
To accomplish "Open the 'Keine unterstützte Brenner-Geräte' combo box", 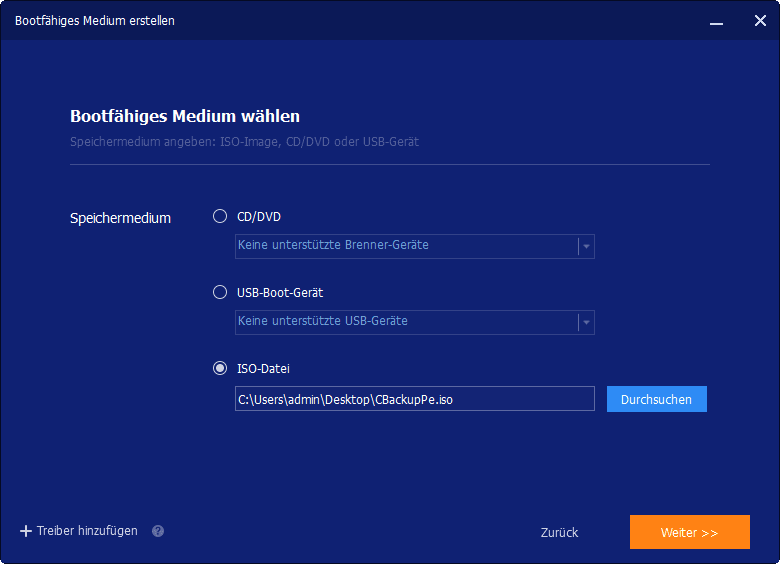I will click(405, 246).
